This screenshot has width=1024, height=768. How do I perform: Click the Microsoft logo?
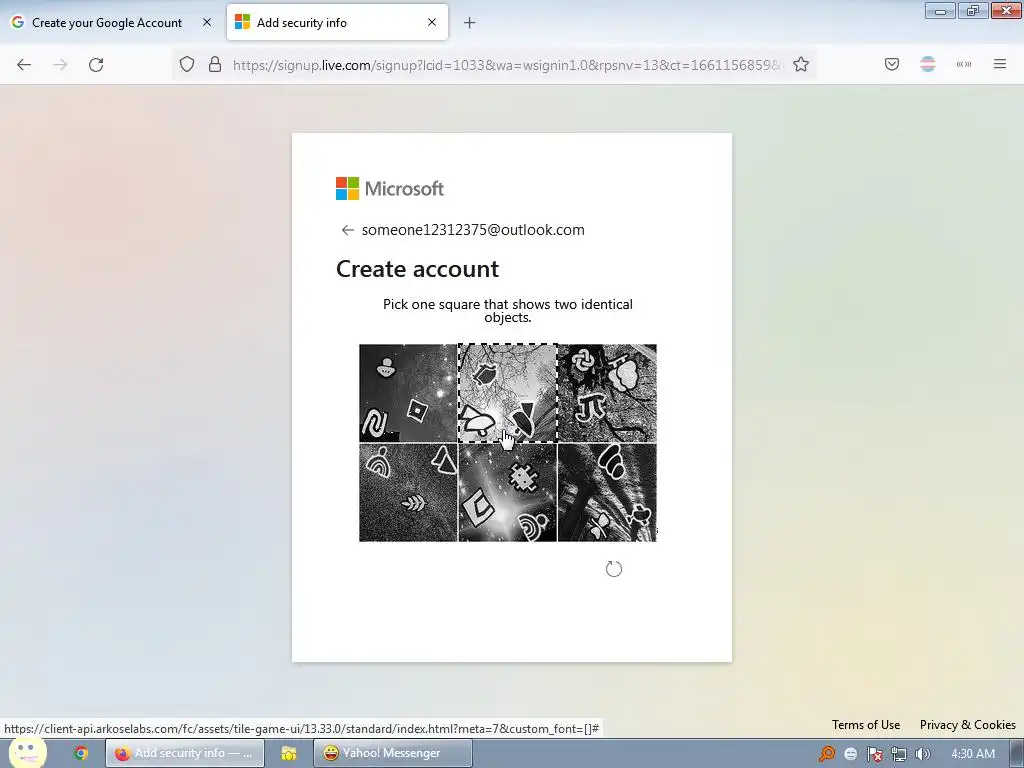pyautogui.click(x=390, y=189)
